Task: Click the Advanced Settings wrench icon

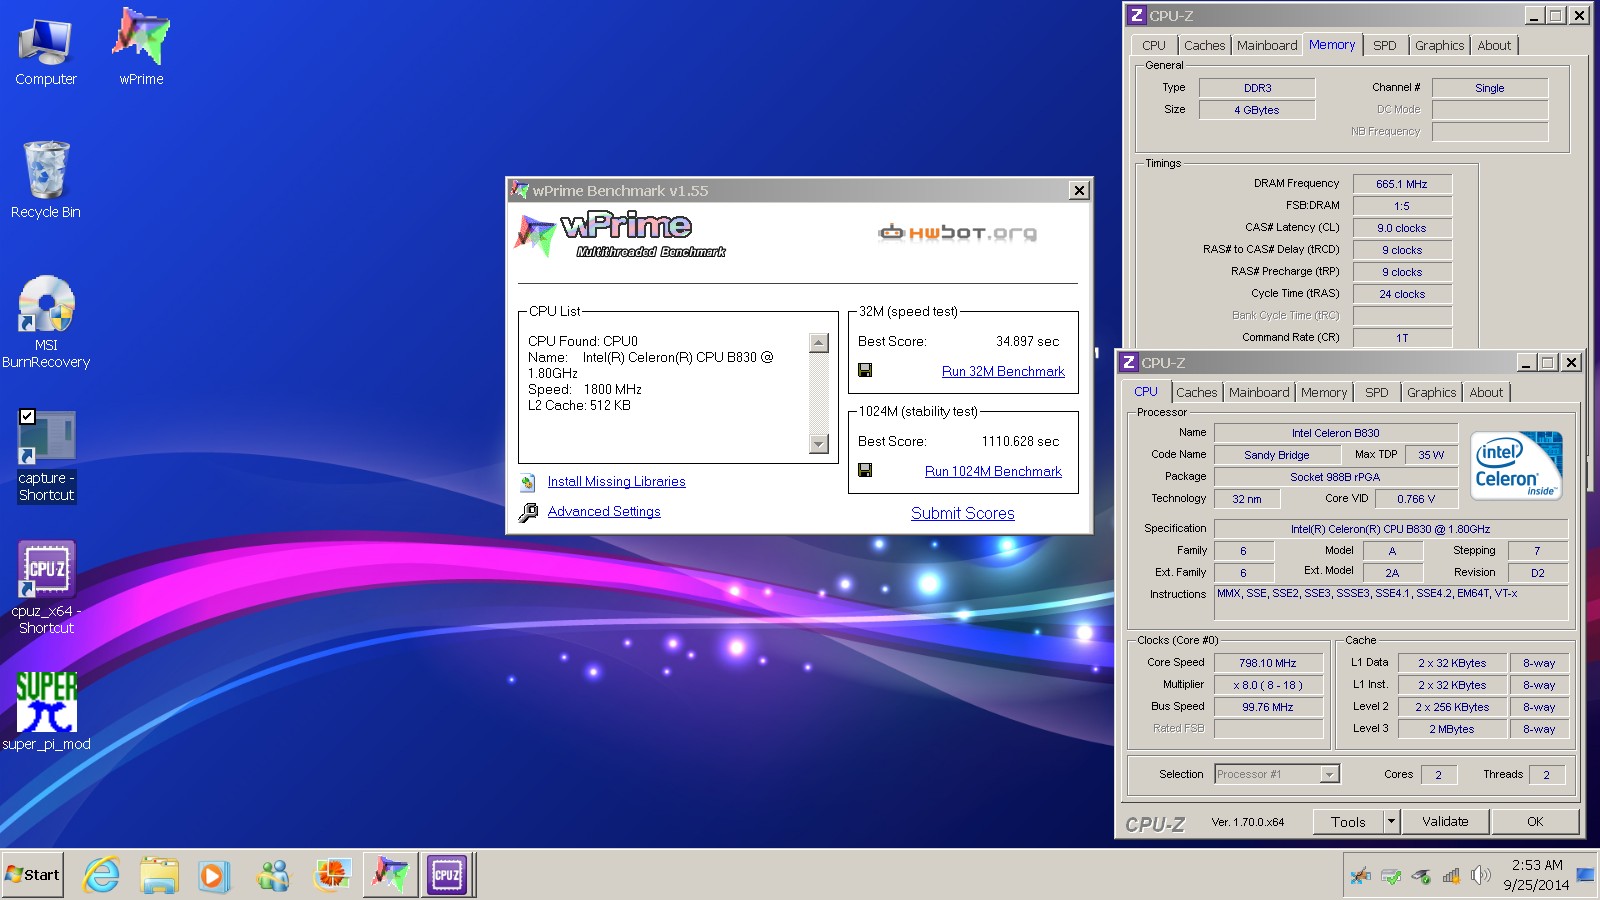Action: pyautogui.click(x=528, y=512)
